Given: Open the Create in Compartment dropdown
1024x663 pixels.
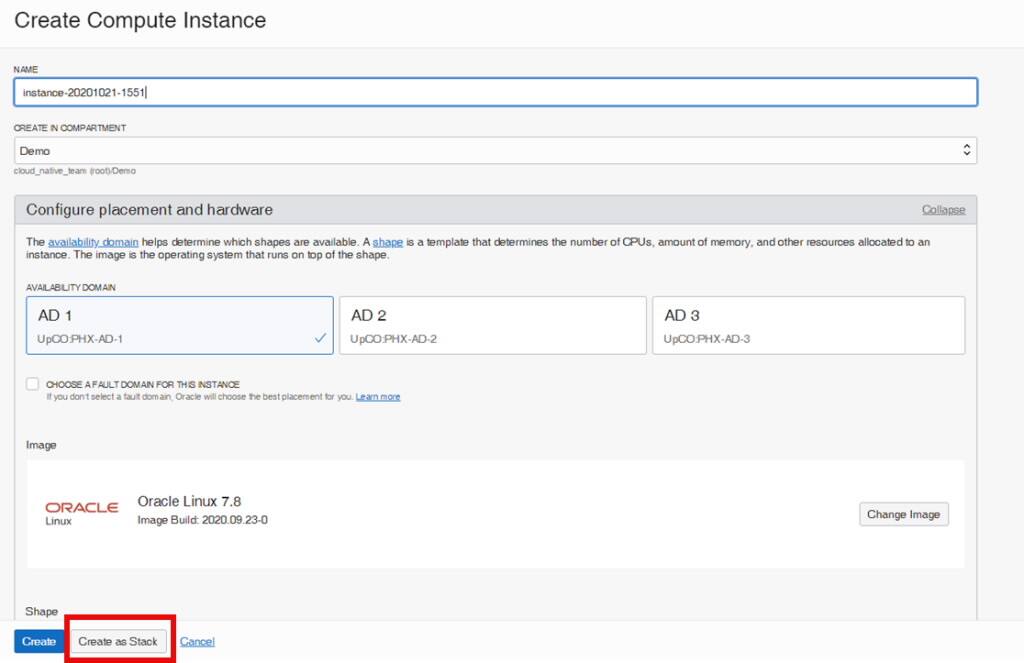Looking at the screenshot, I should pyautogui.click(x=495, y=149).
